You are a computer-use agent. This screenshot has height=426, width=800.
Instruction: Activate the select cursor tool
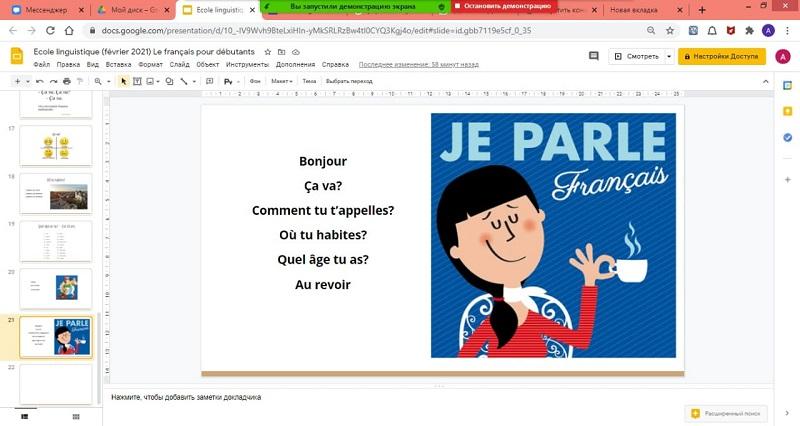[x=124, y=81]
